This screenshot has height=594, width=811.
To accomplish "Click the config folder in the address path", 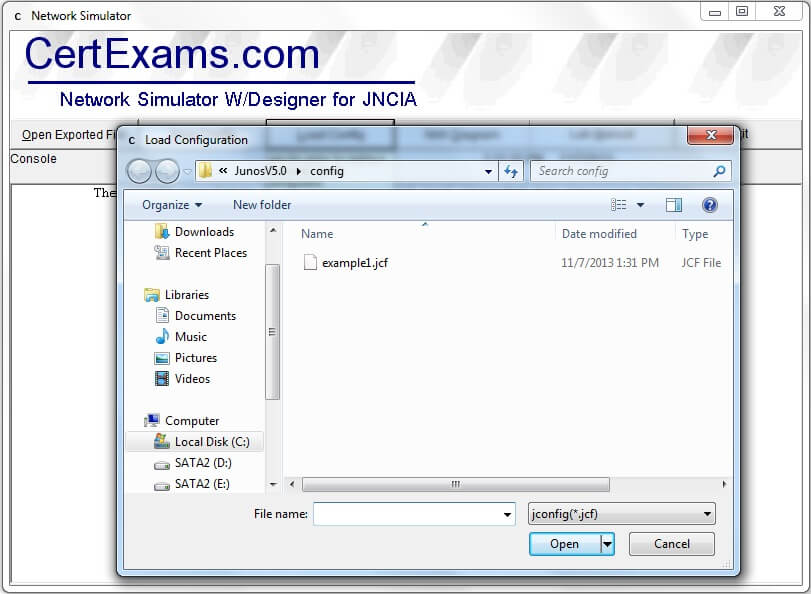I will (x=327, y=171).
